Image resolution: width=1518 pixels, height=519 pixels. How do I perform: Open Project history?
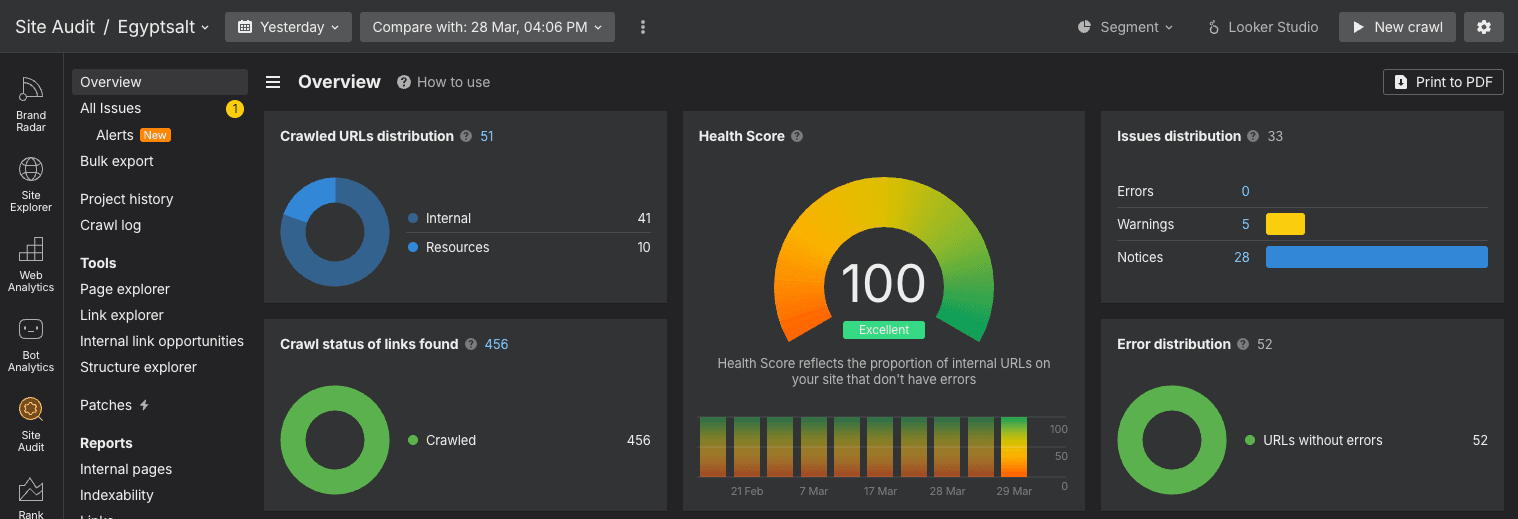pyautogui.click(x=126, y=199)
